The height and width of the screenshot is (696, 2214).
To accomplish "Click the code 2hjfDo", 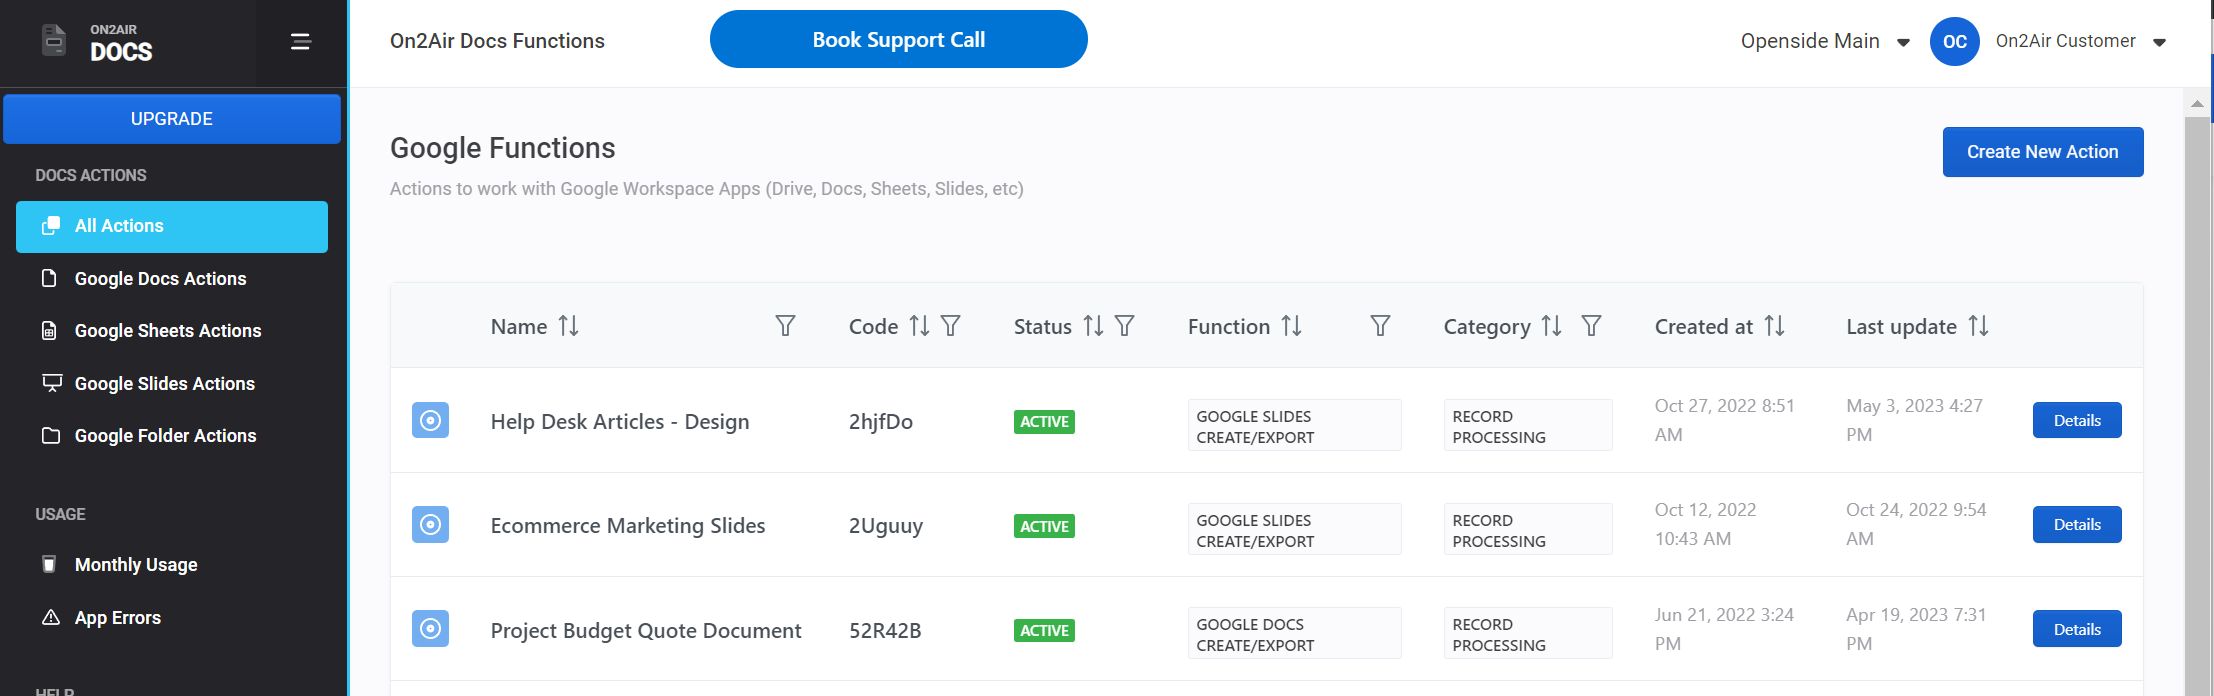I will [x=881, y=422].
